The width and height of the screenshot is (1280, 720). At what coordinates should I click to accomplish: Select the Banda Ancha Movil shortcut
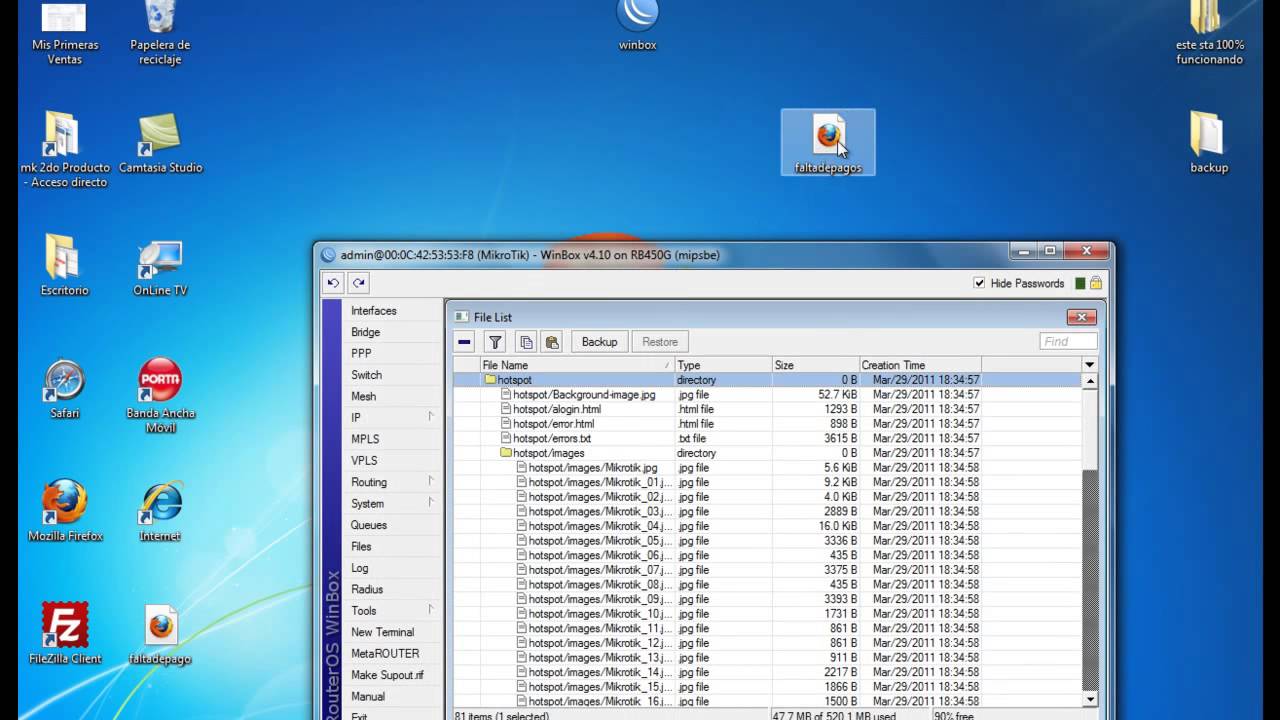click(160, 395)
